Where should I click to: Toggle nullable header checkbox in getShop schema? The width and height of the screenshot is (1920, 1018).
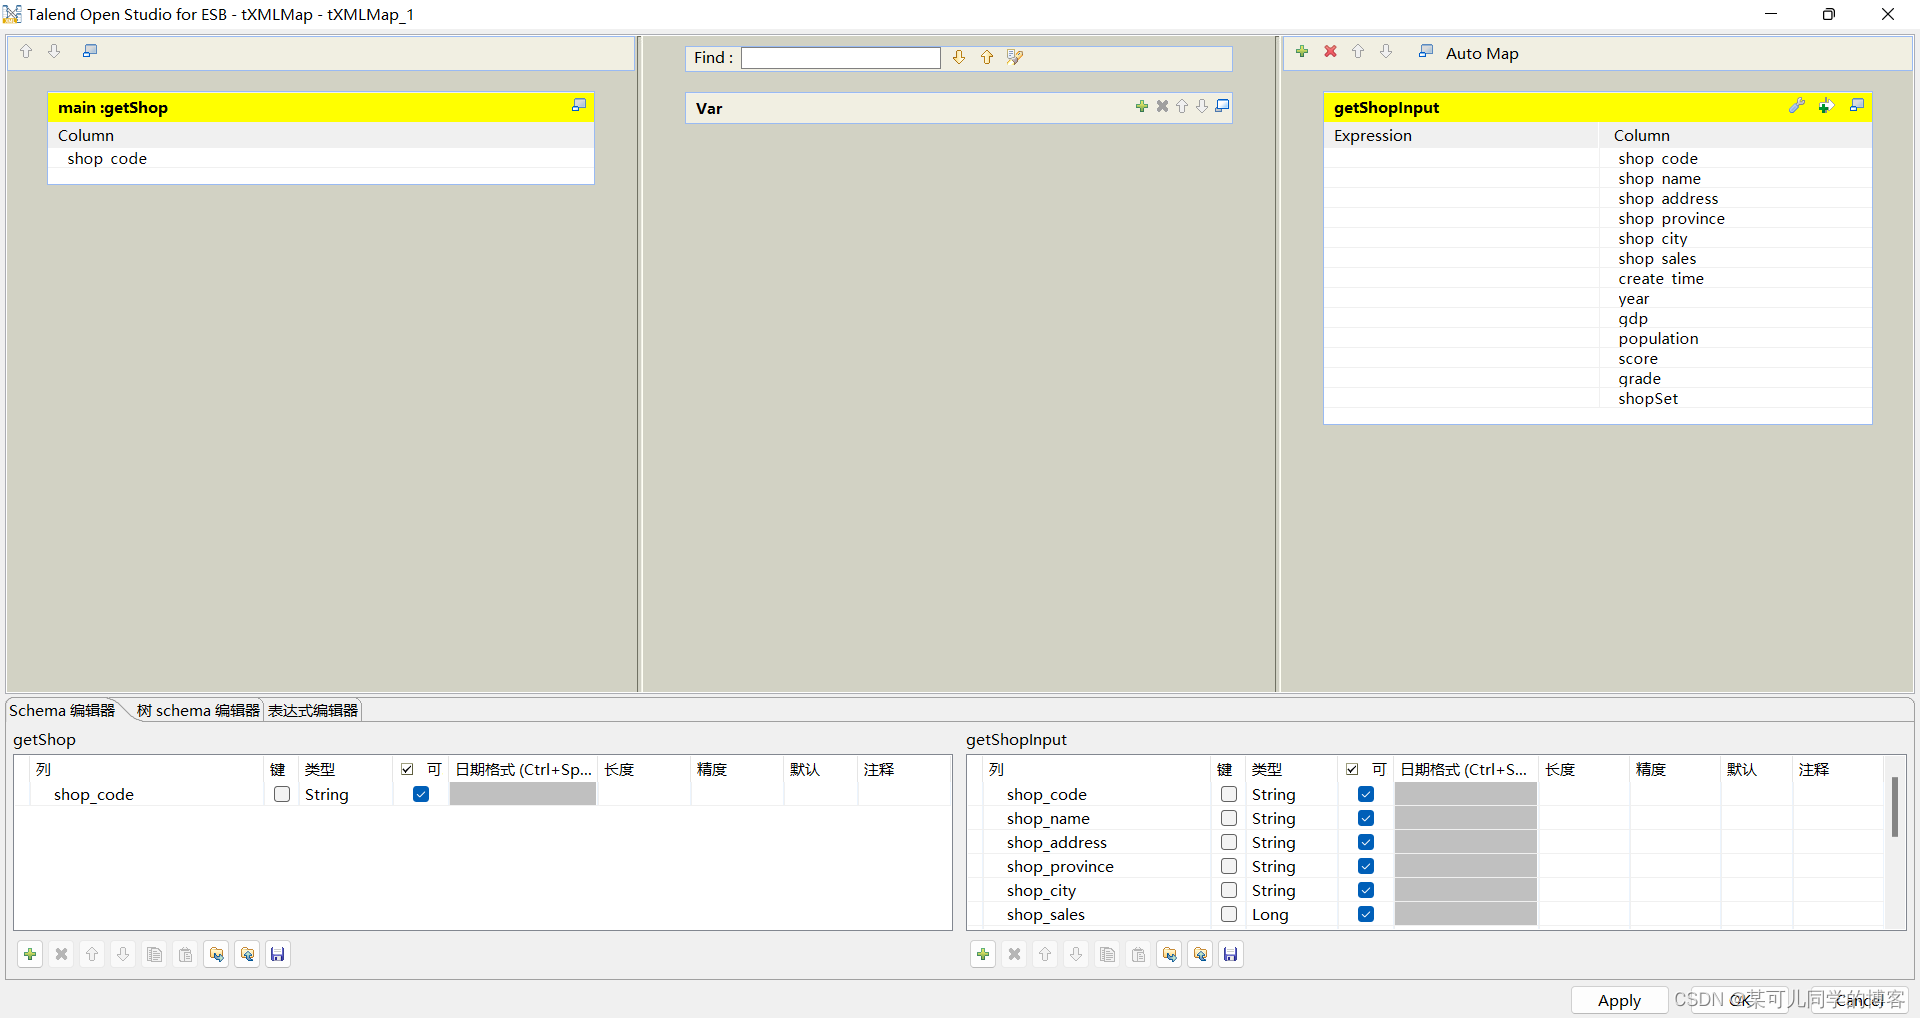coord(407,769)
